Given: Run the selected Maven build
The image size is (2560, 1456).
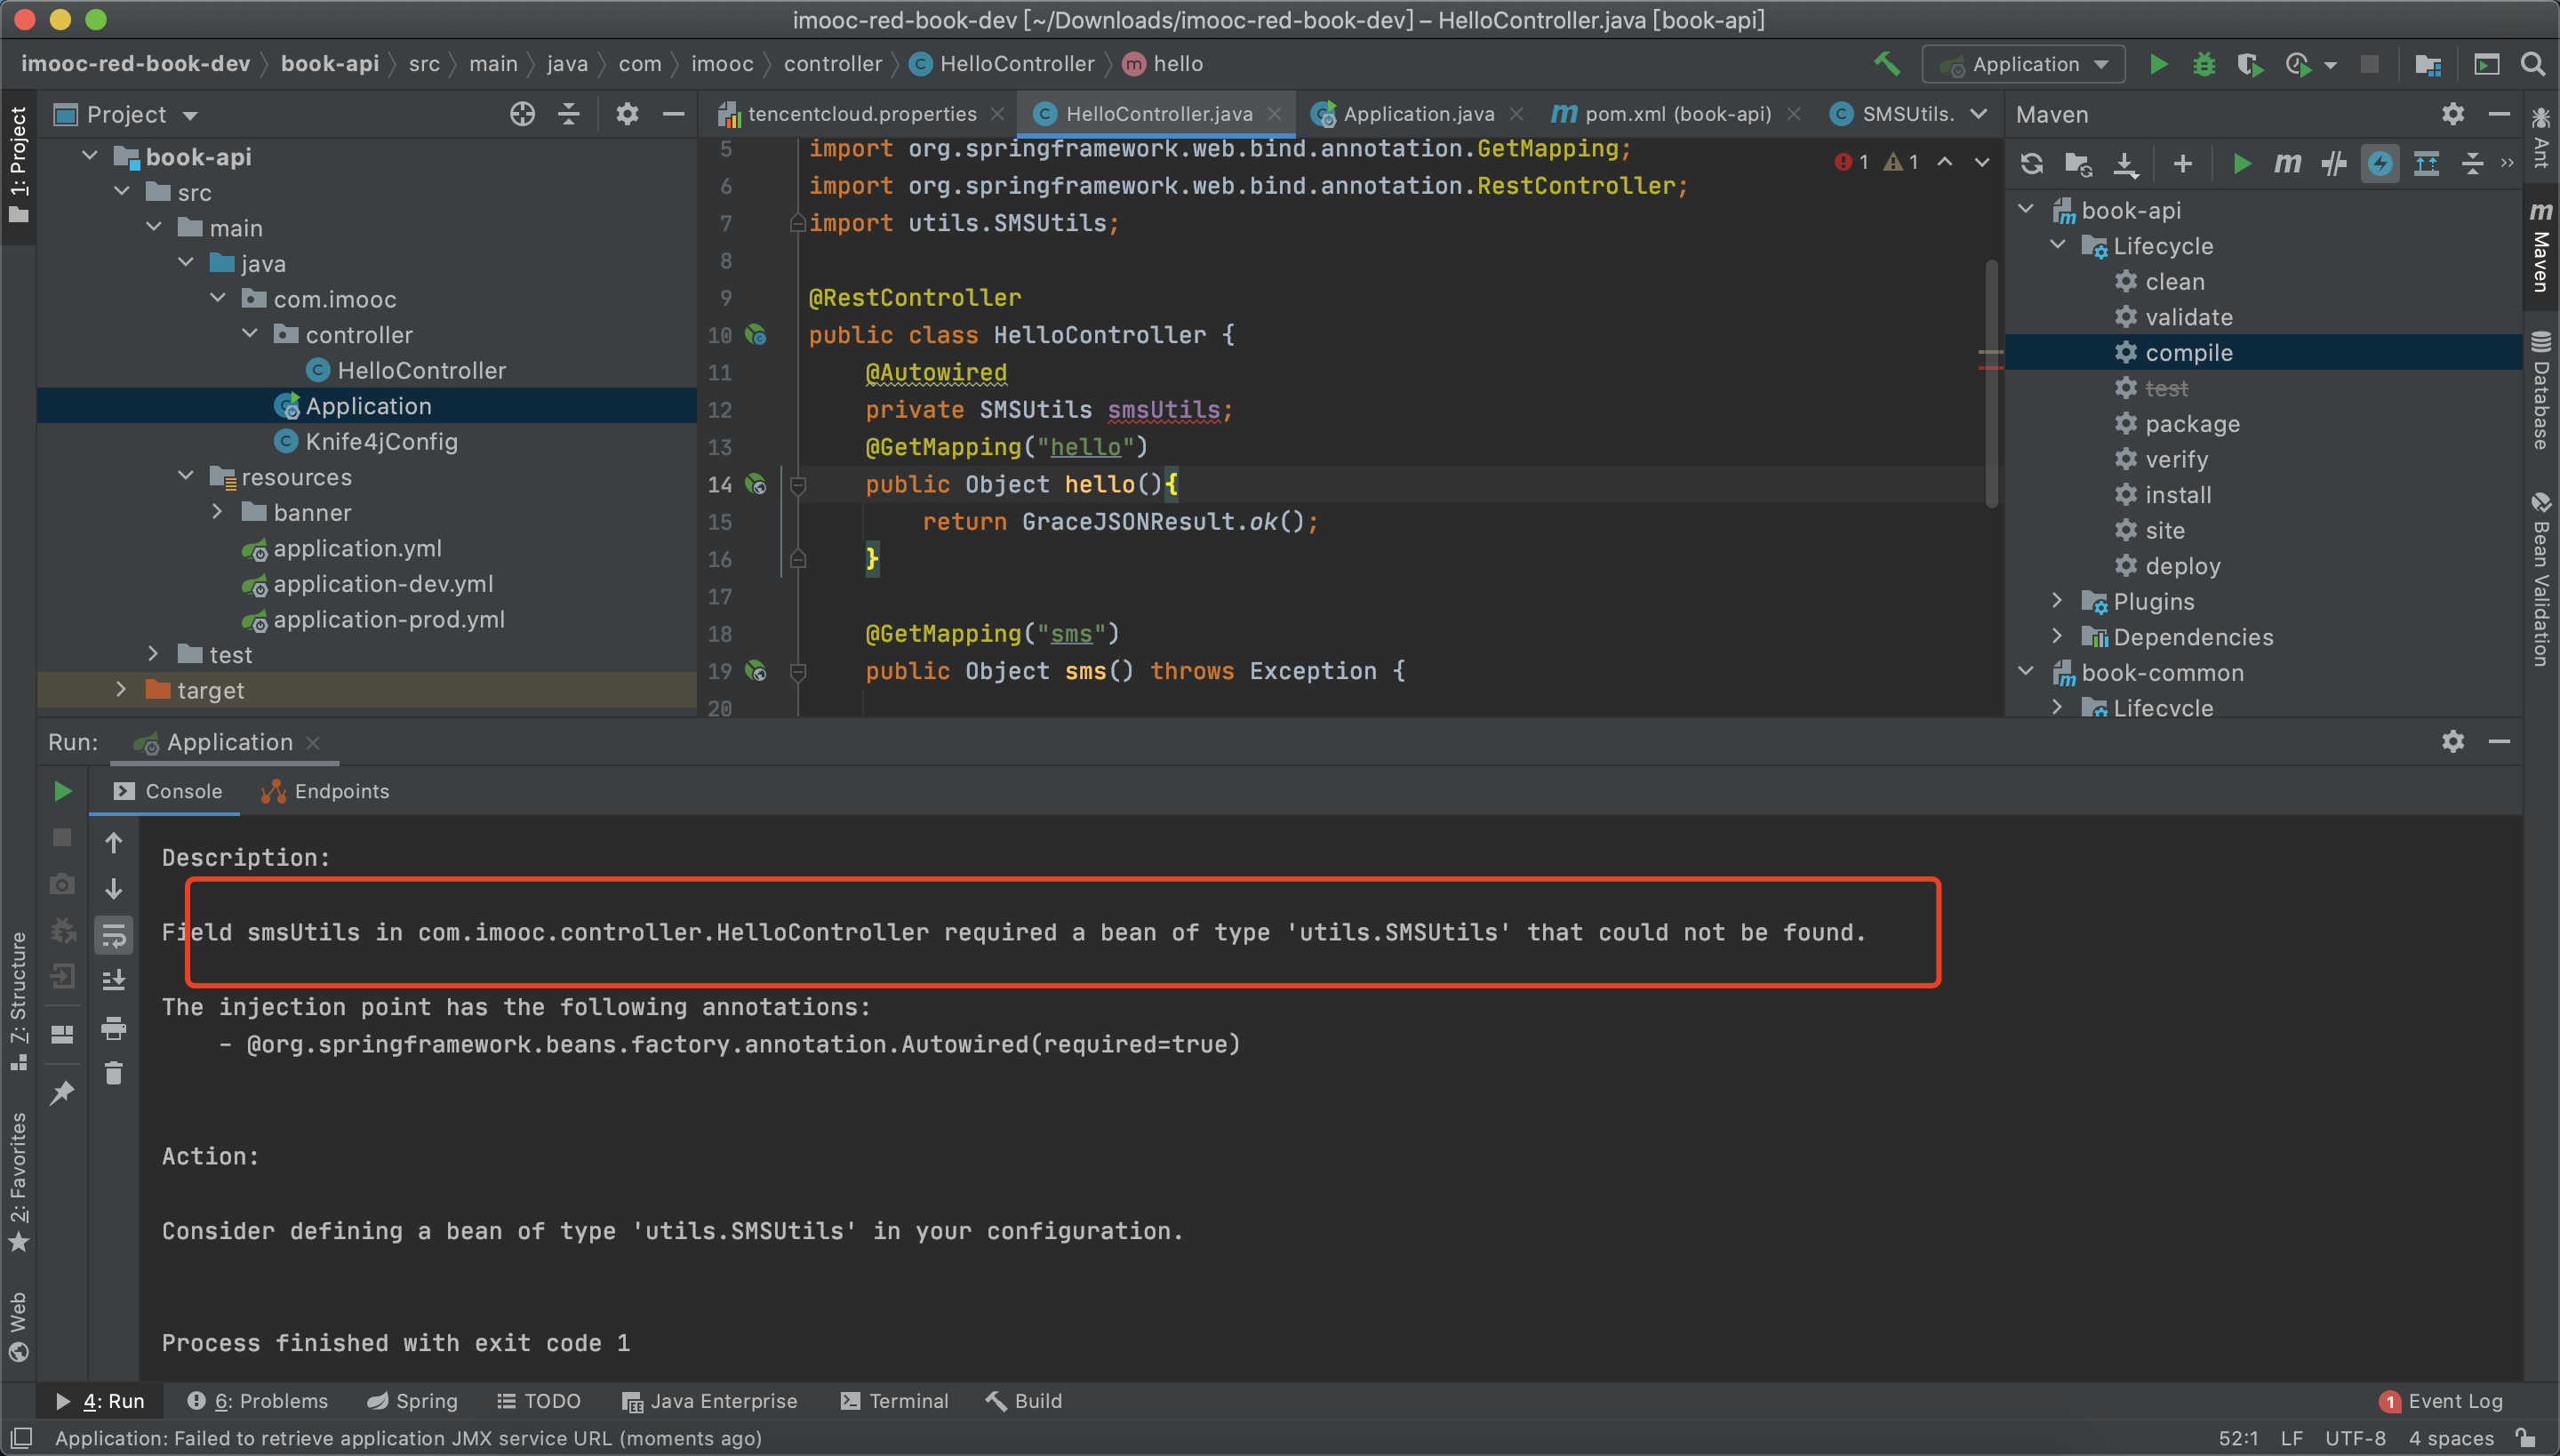Looking at the screenshot, I should 2241,163.
